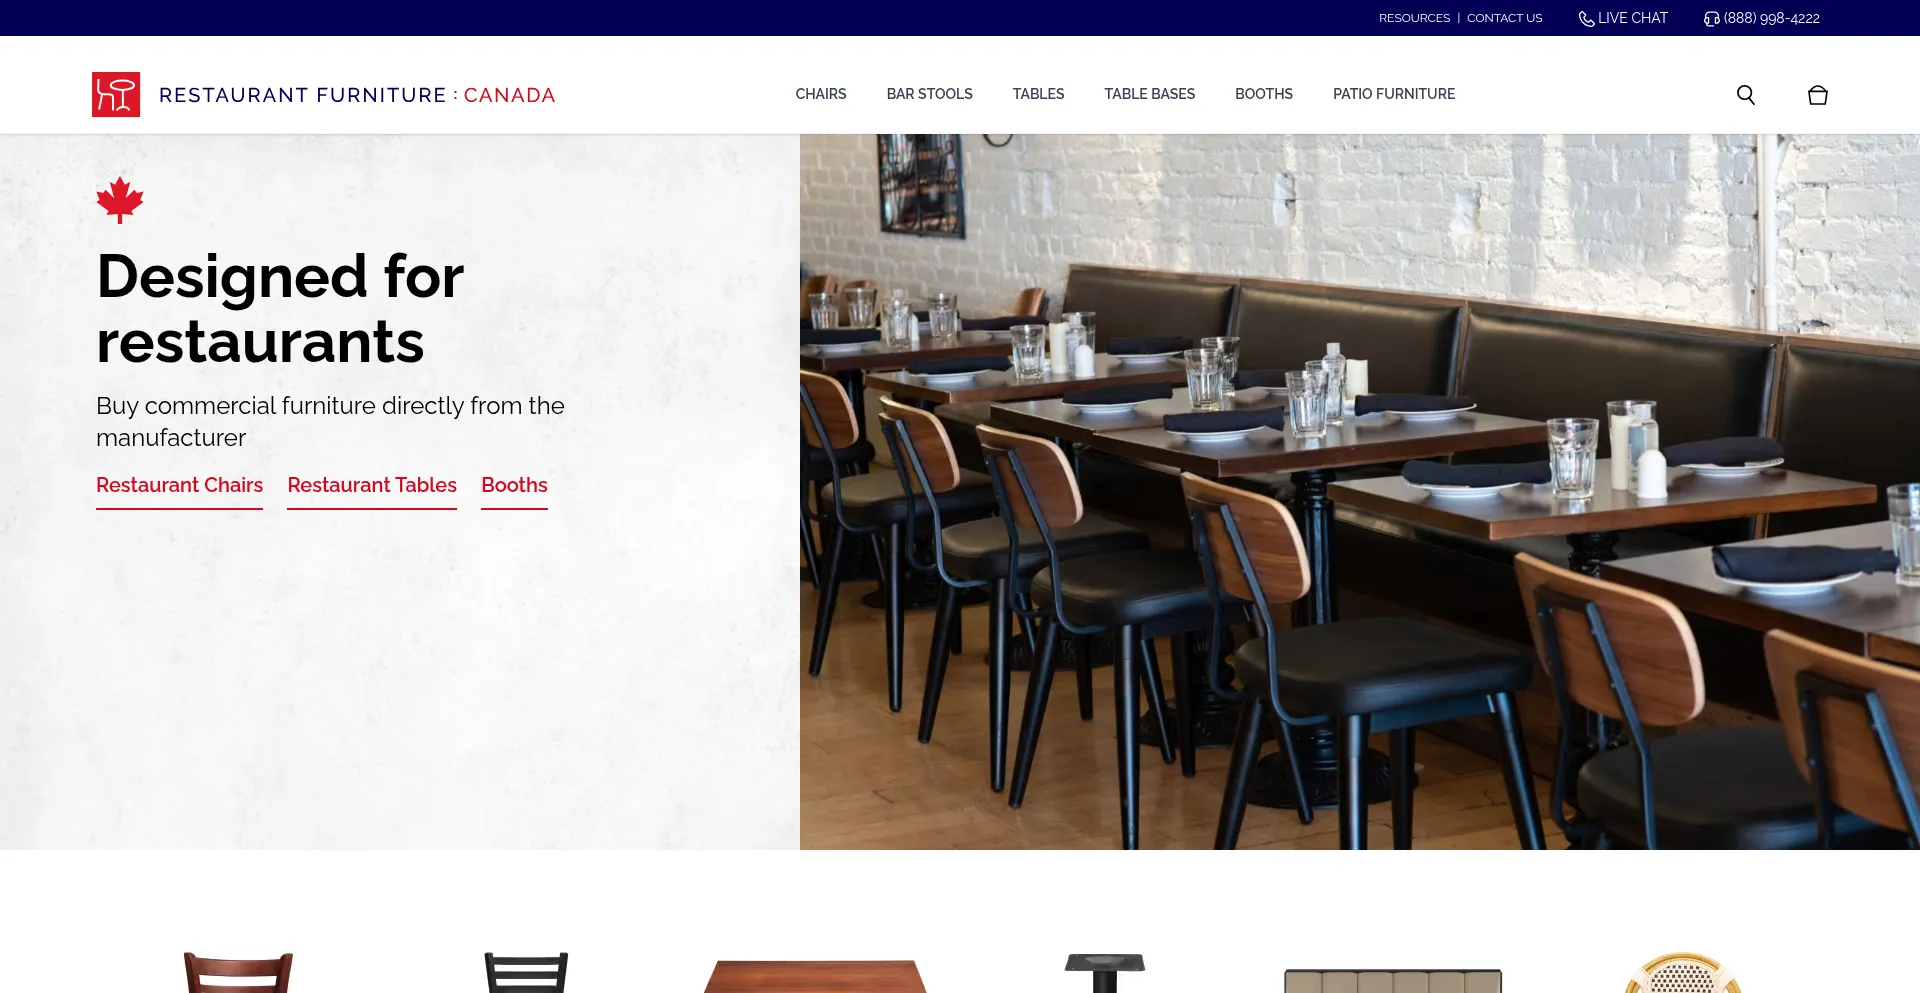Select the wooden table top thumbnail
This screenshot has width=1920, height=993.
tap(815, 976)
